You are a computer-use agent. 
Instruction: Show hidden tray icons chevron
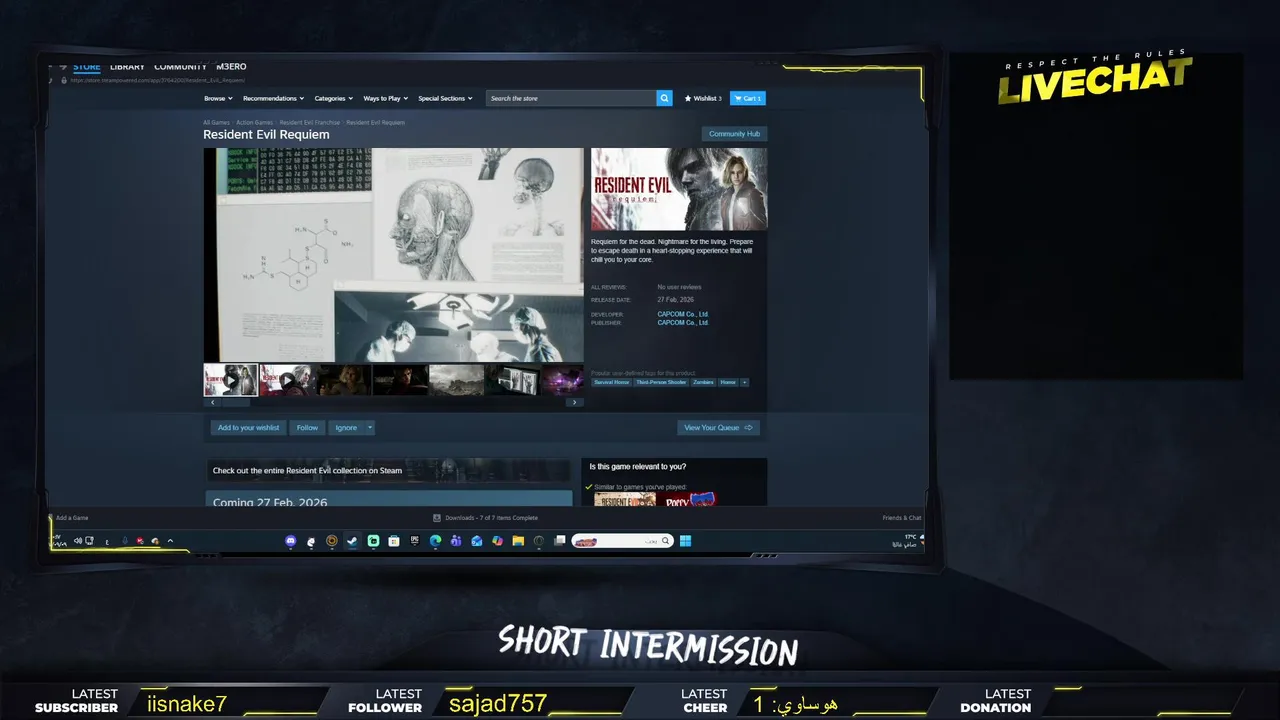pos(170,541)
